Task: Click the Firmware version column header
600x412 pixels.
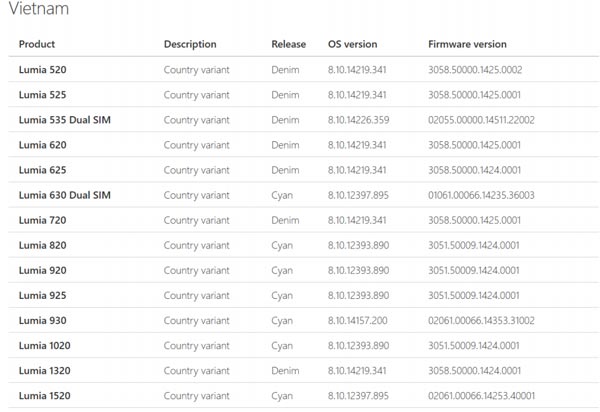Action: [467, 44]
